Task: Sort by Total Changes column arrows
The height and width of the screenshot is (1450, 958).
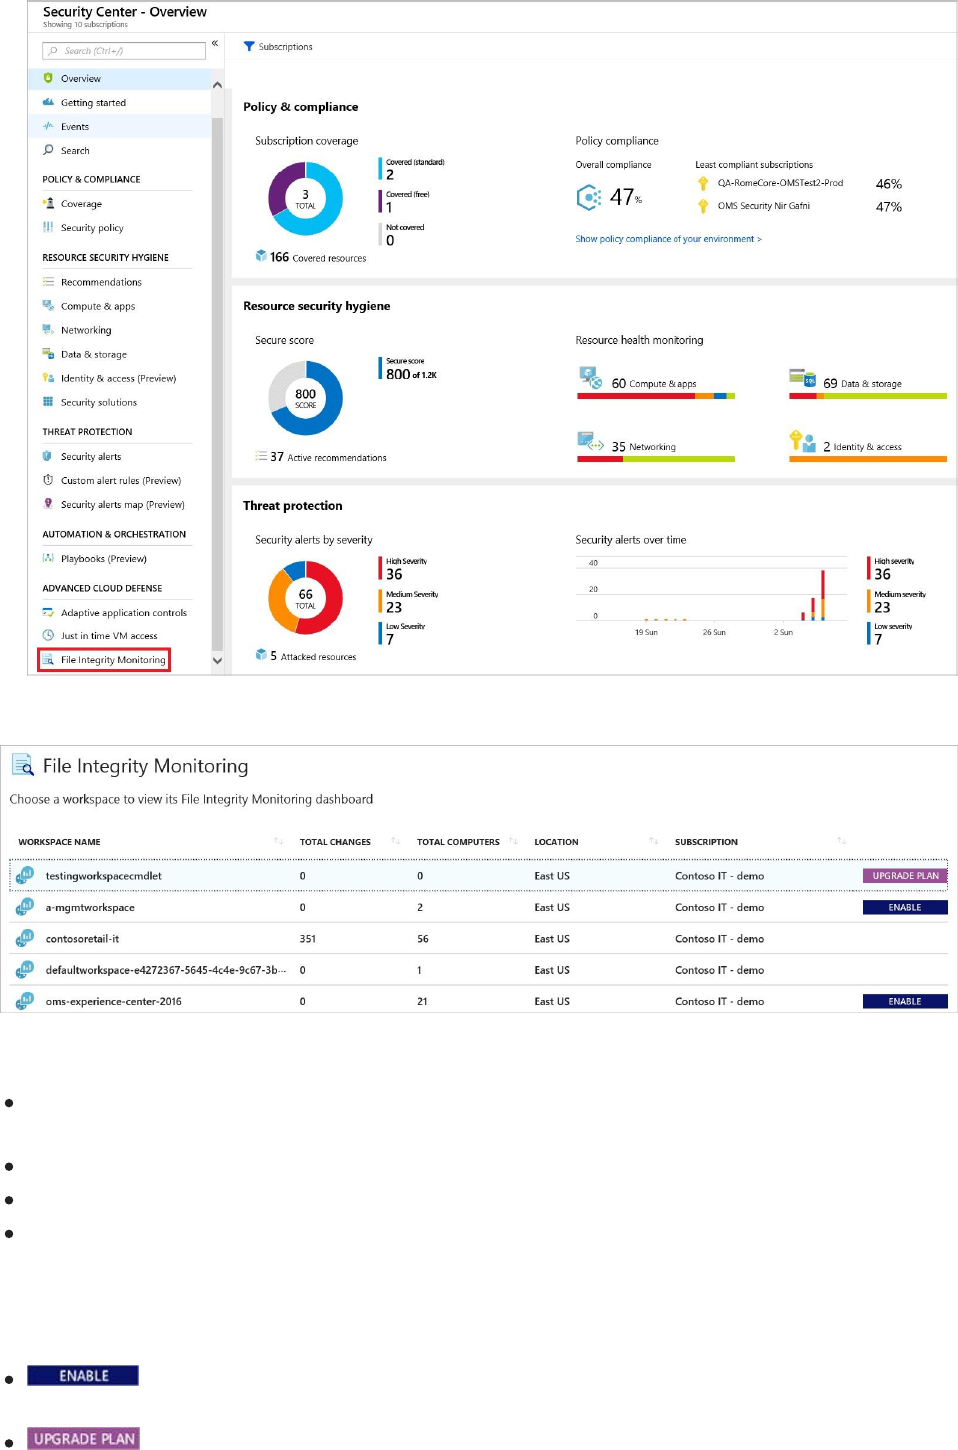Action: point(395,841)
